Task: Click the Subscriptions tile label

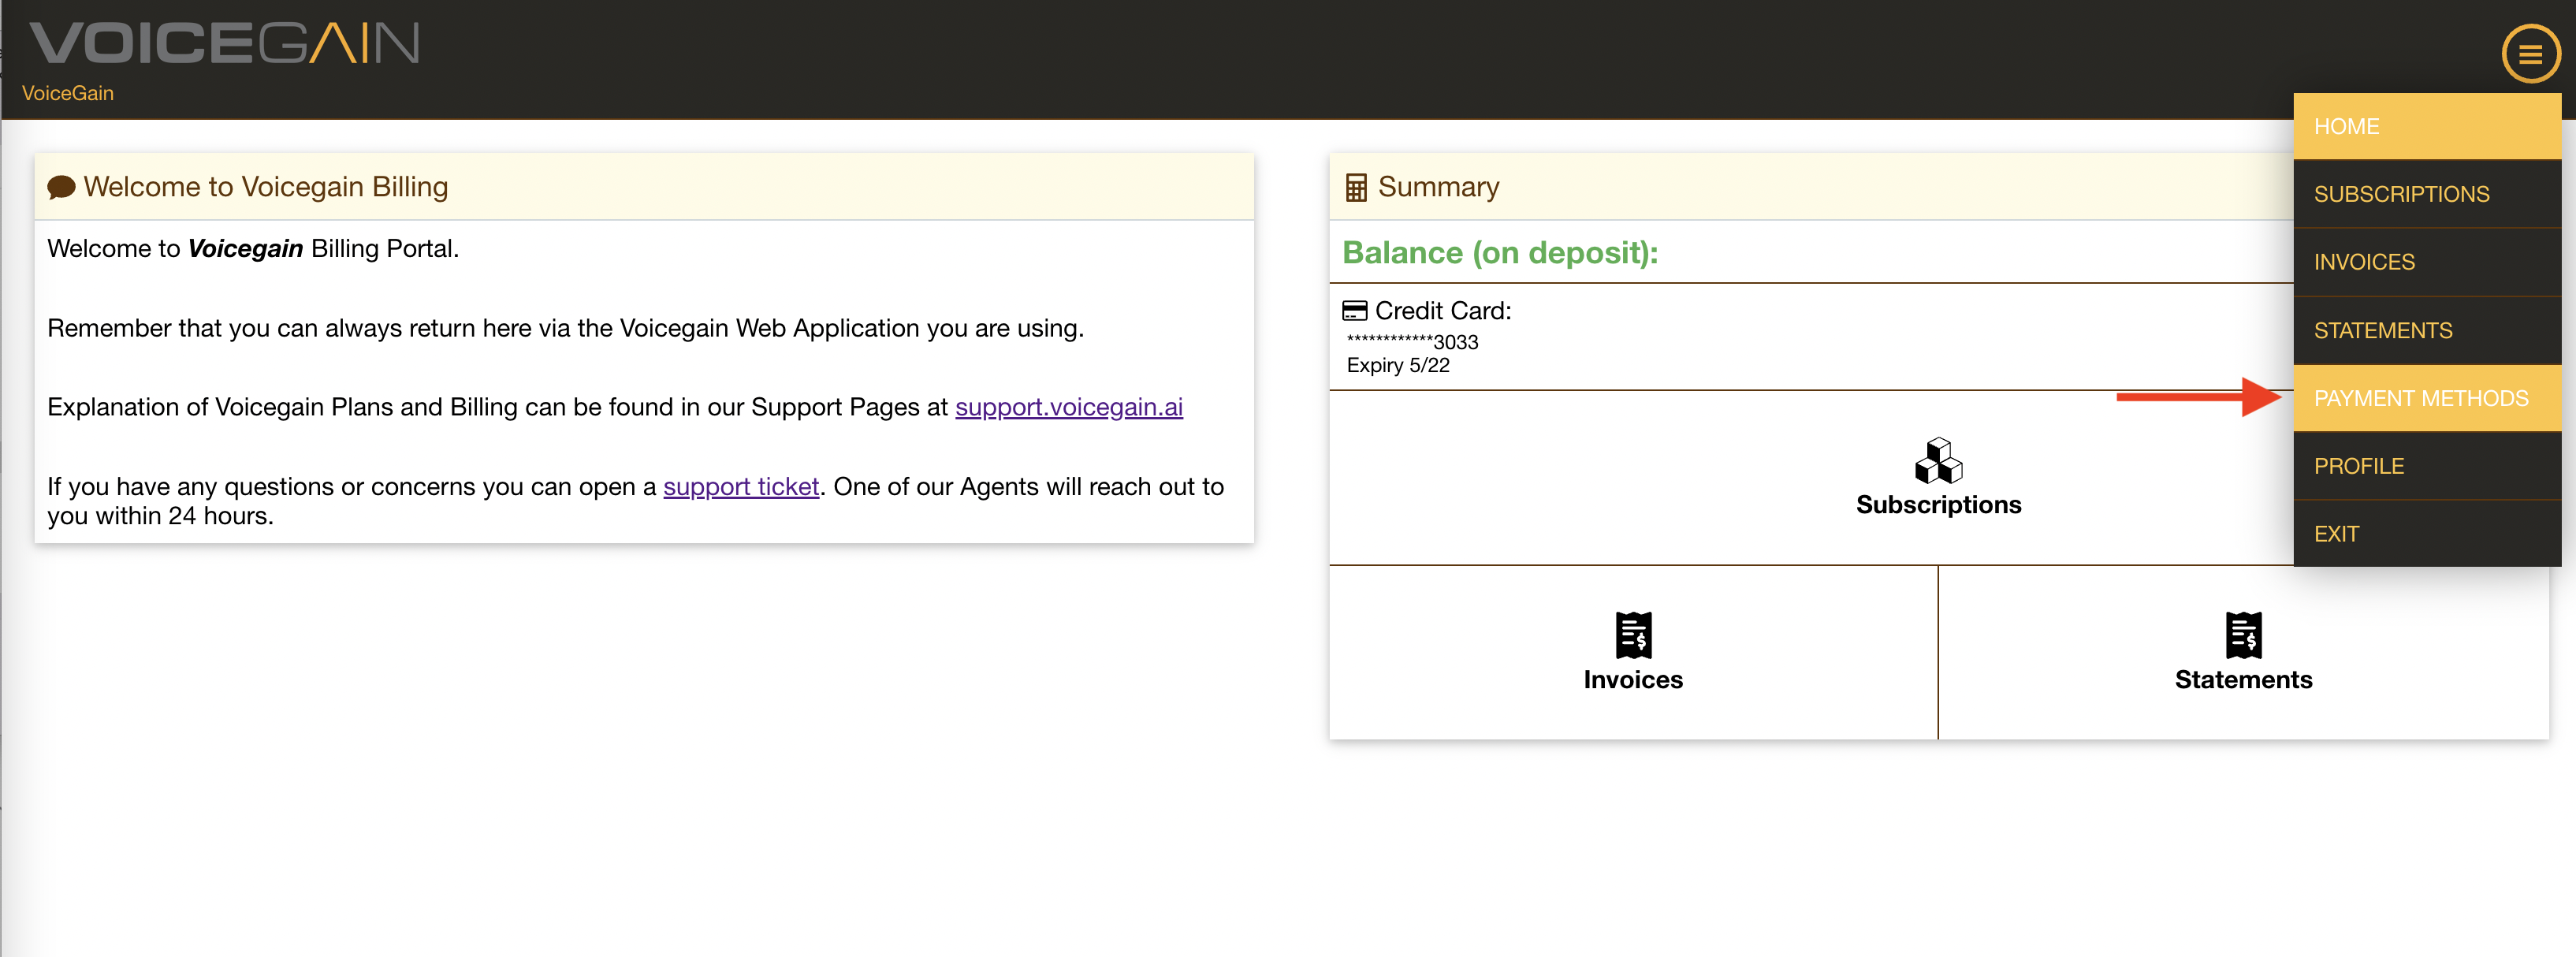Action: [x=1938, y=505]
